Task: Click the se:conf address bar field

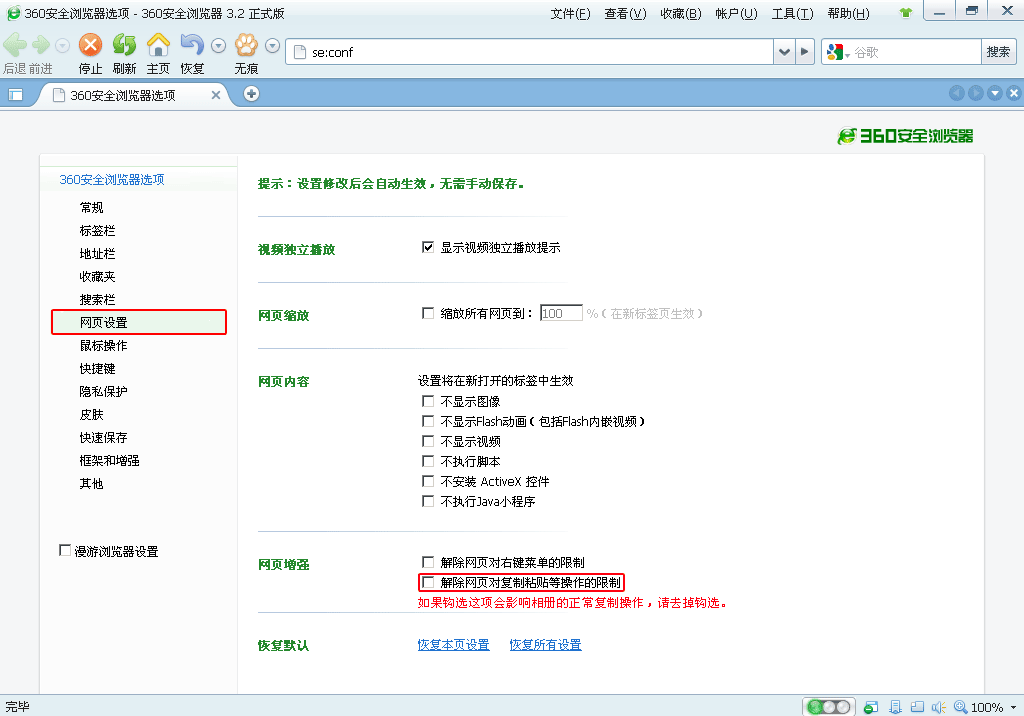Action: (530, 52)
